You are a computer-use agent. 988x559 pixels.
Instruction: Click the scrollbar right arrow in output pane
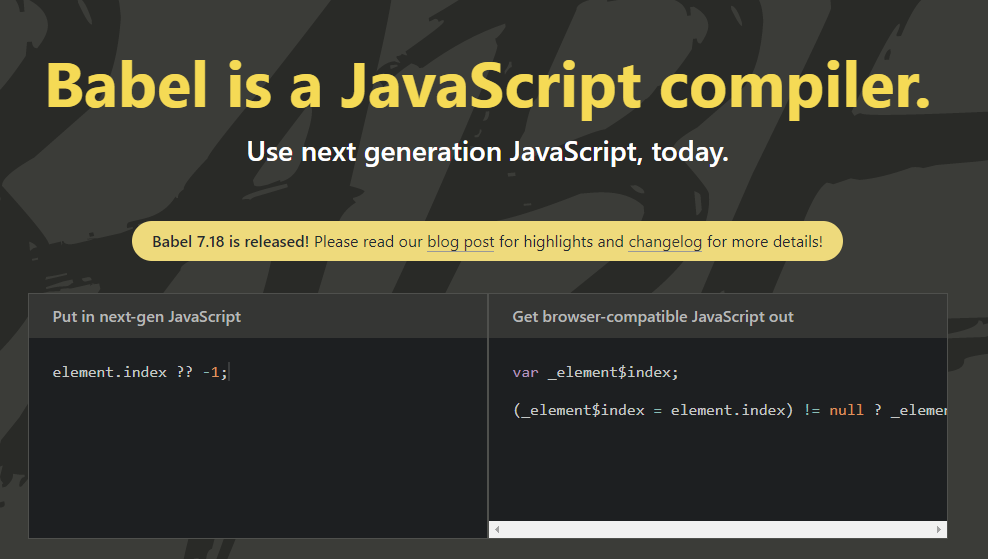(938, 529)
